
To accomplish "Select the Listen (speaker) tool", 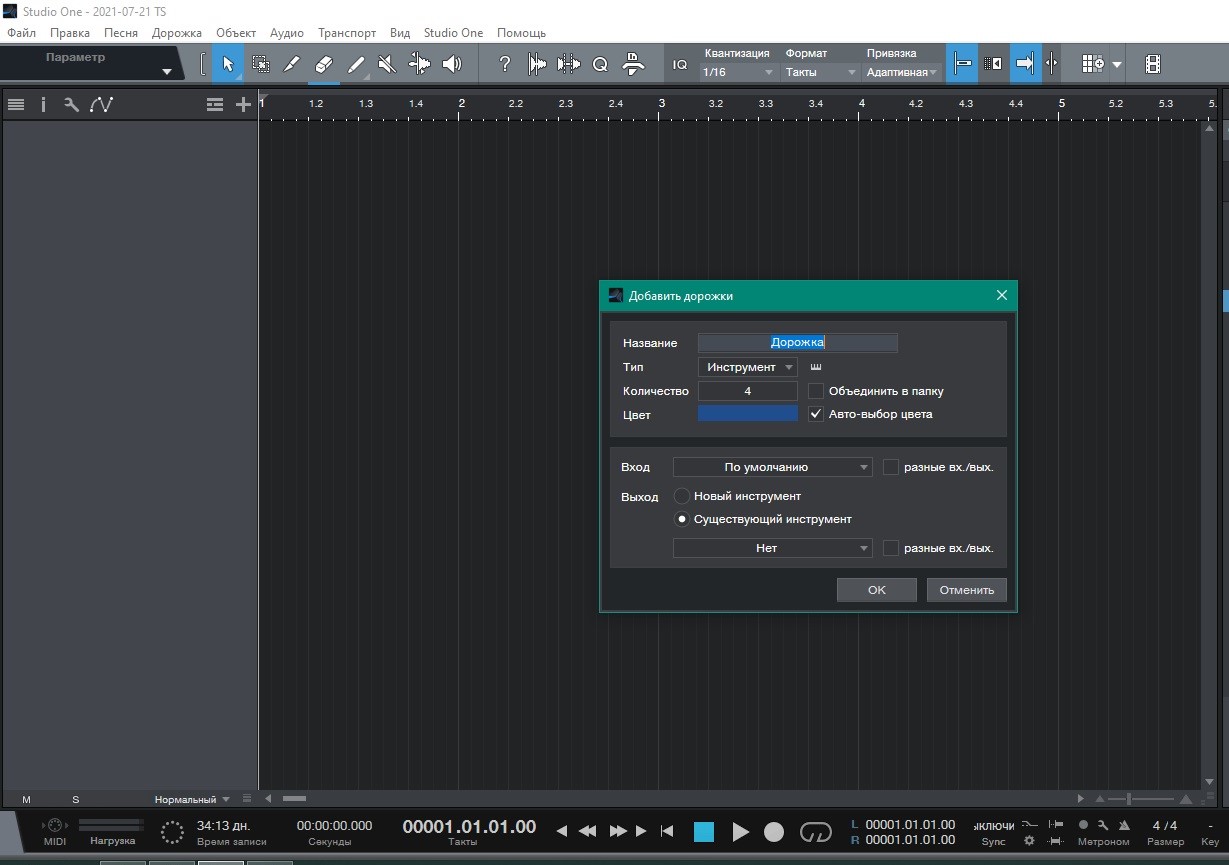I will click(x=452, y=64).
